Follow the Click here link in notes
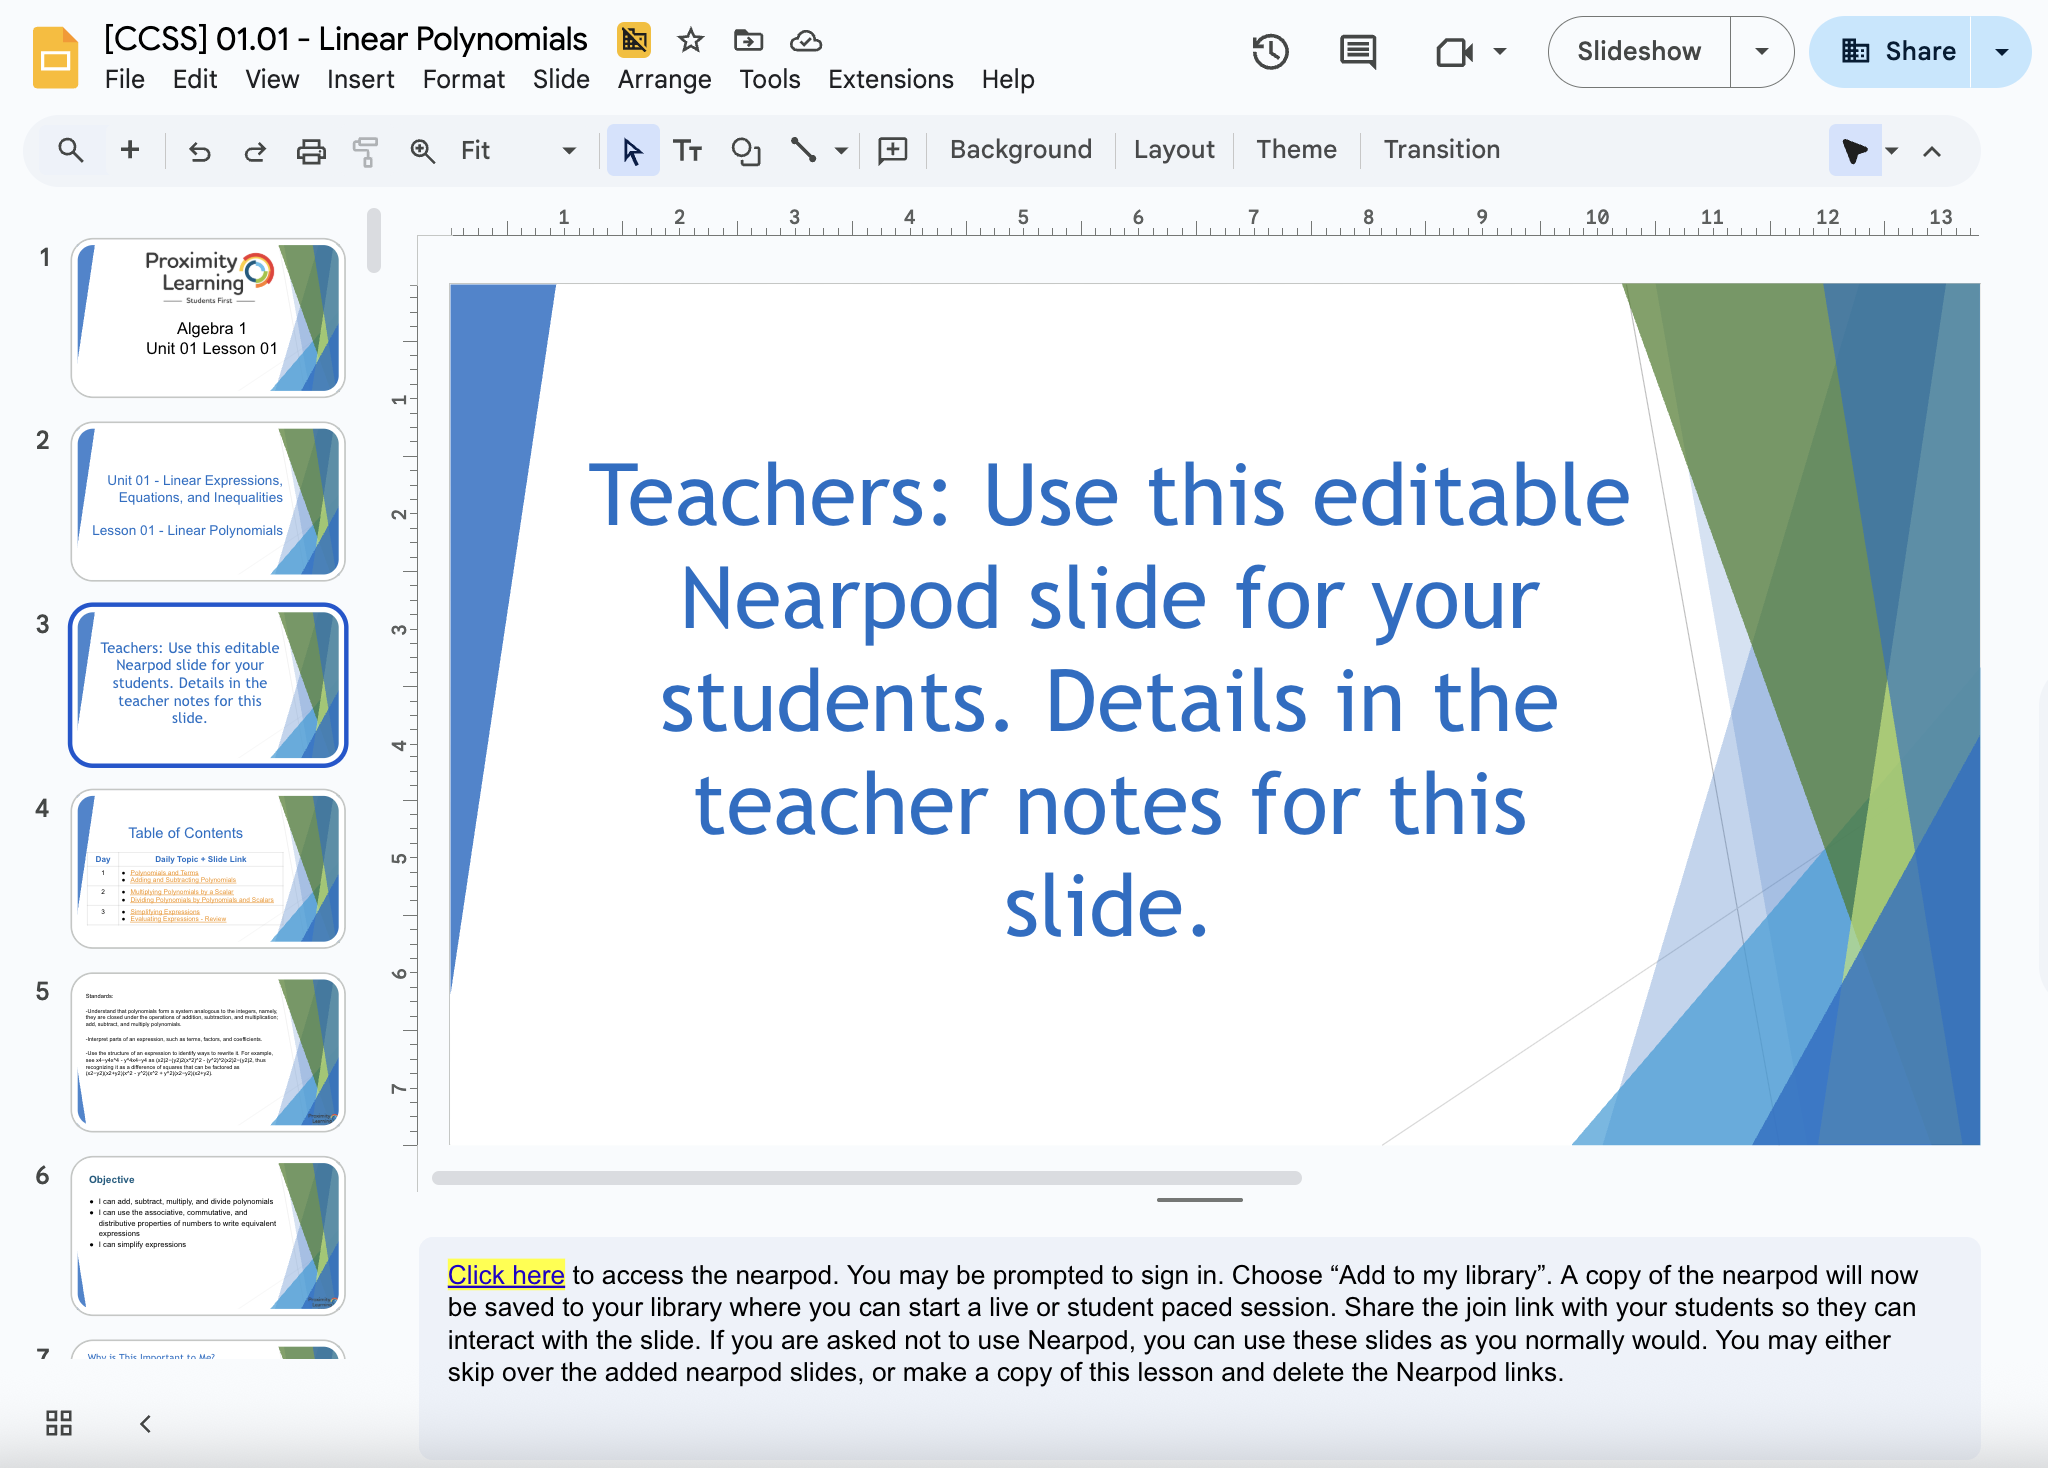The height and width of the screenshot is (1468, 2048). pos(506,1274)
